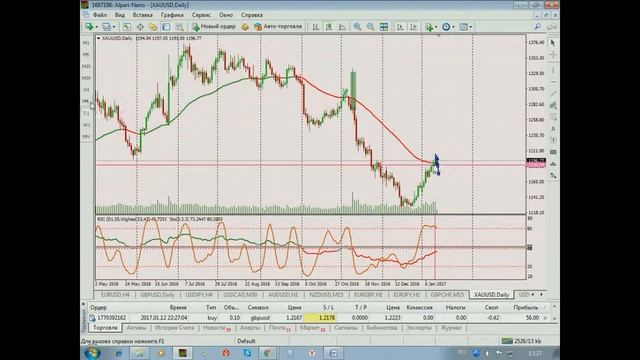Expand the Indicators dropdown arrow

(436, 27)
